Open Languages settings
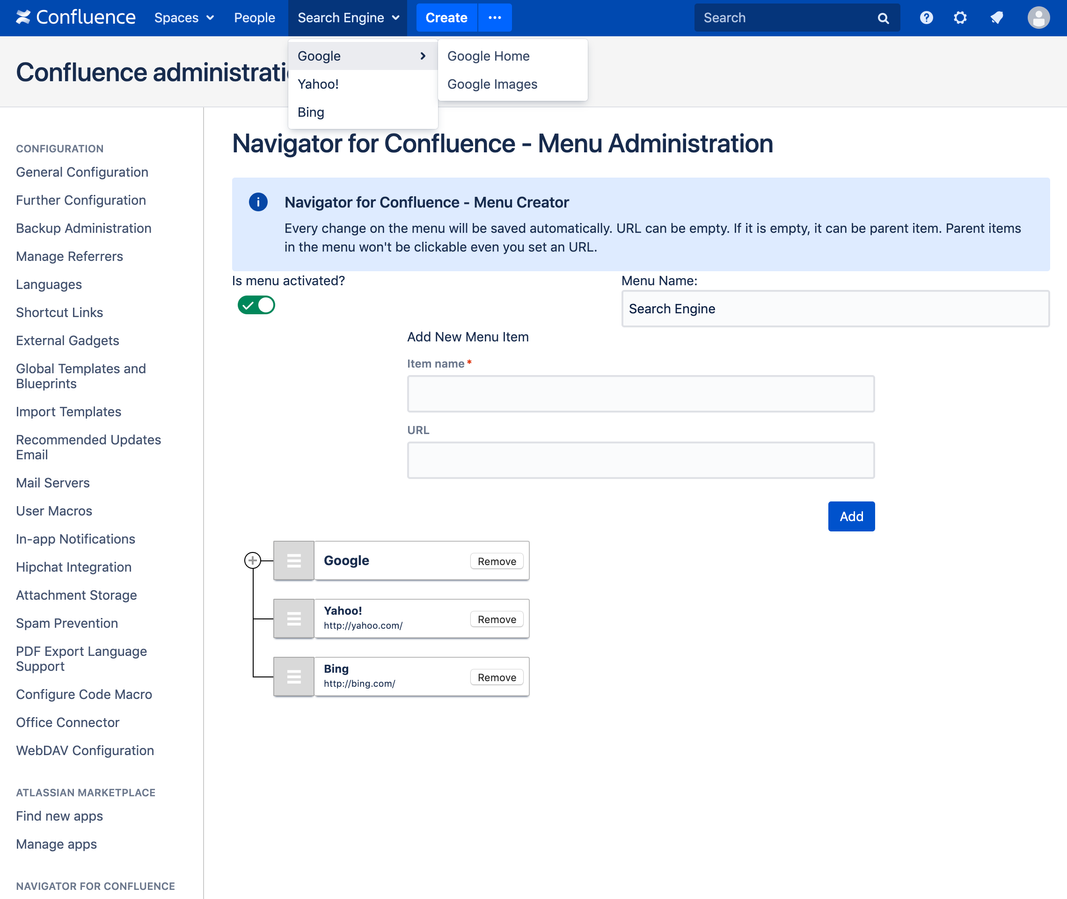Viewport: 1067px width, 899px height. 49,284
